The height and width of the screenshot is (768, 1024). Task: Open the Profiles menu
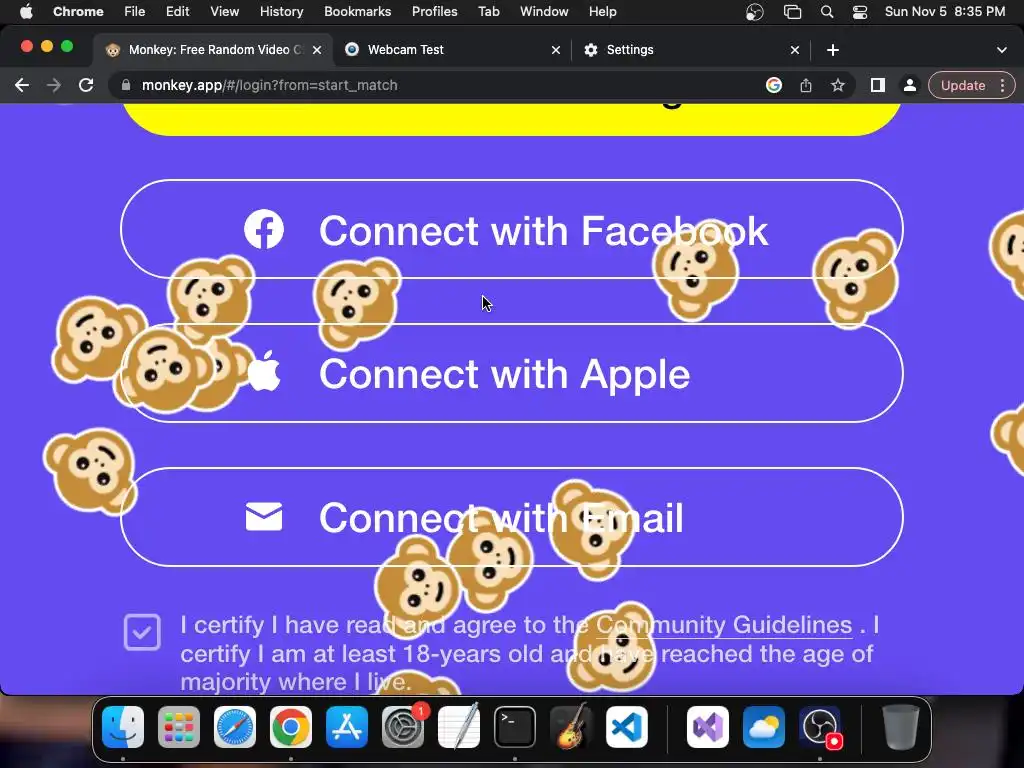(x=434, y=12)
